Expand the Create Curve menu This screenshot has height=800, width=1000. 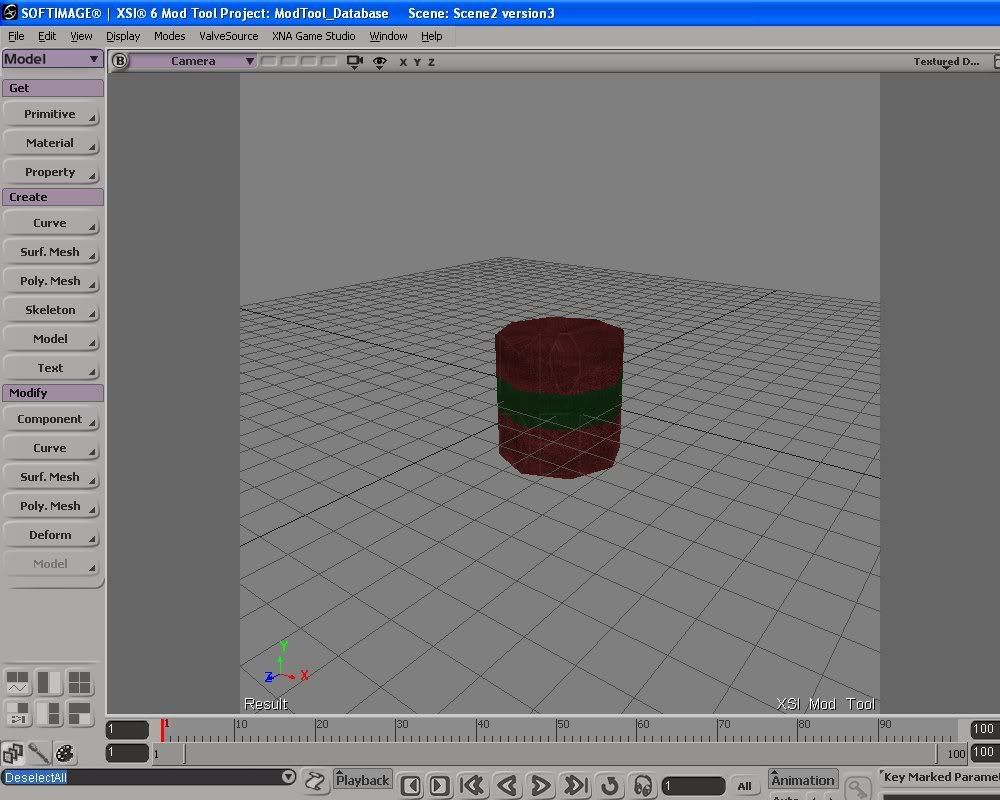pos(51,223)
